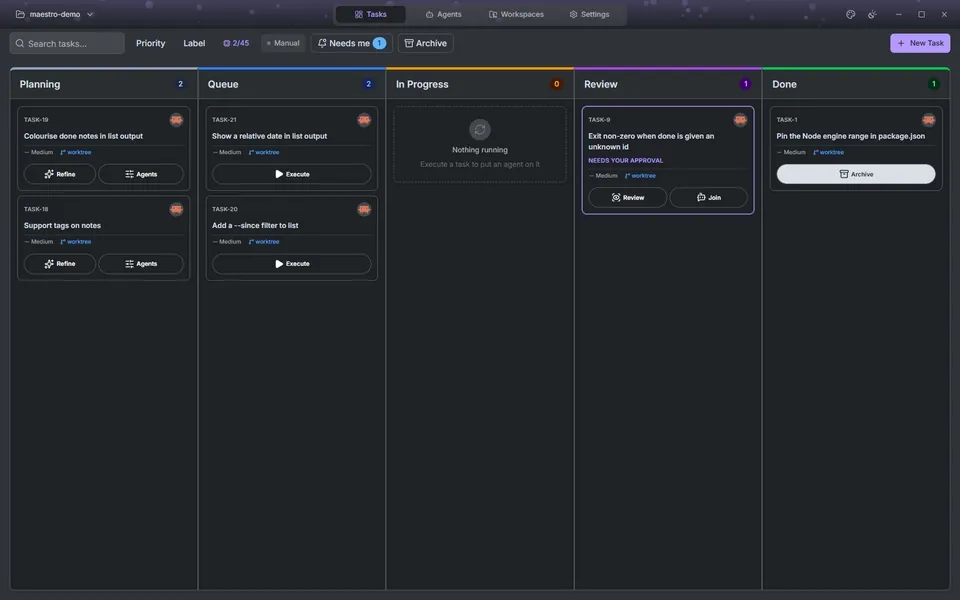Click the In Progress count badge
This screenshot has height=600, width=960.
click(x=556, y=84)
